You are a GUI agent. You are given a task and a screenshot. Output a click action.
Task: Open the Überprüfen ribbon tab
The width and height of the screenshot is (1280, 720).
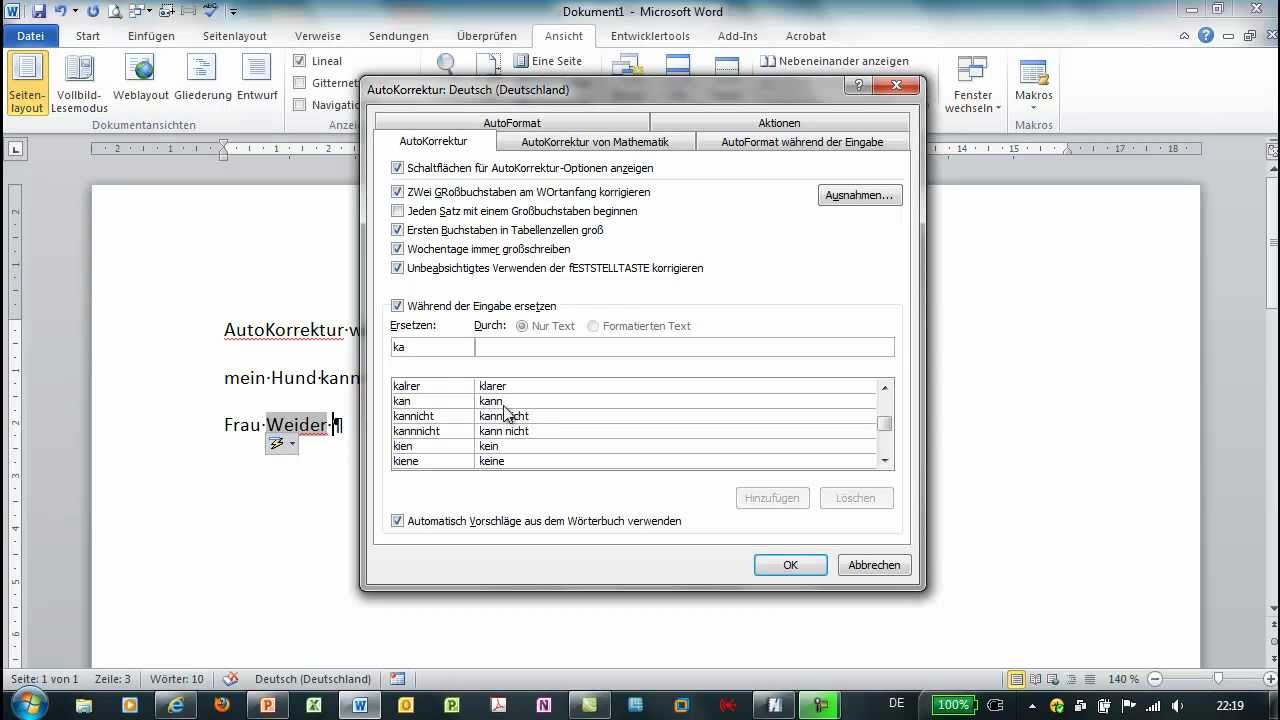486,36
